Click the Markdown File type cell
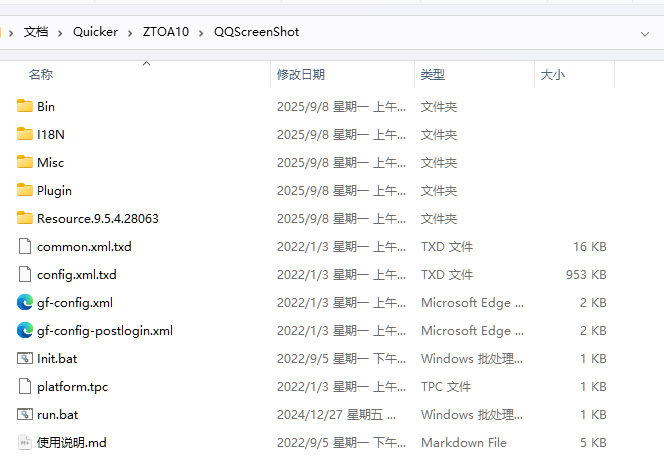The image size is (664, 469). pos(464,443)
